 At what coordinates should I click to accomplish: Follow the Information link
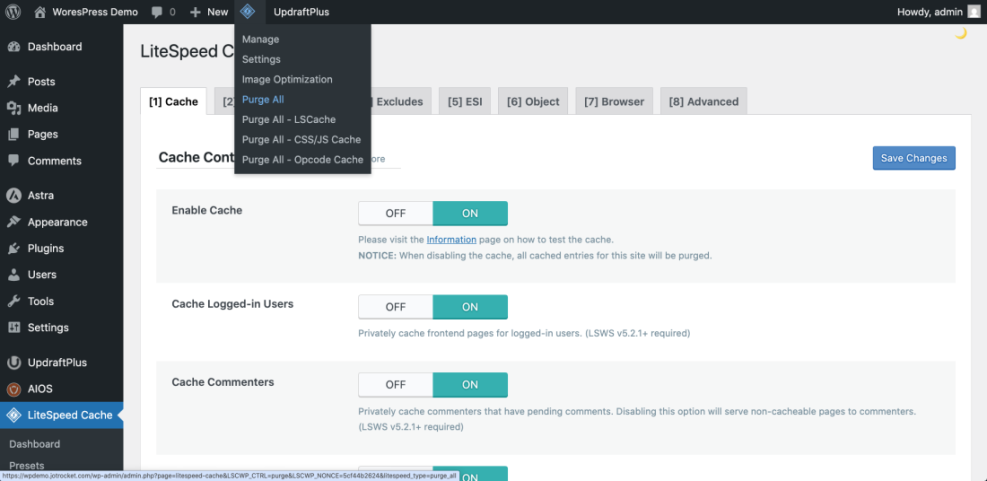451,240
